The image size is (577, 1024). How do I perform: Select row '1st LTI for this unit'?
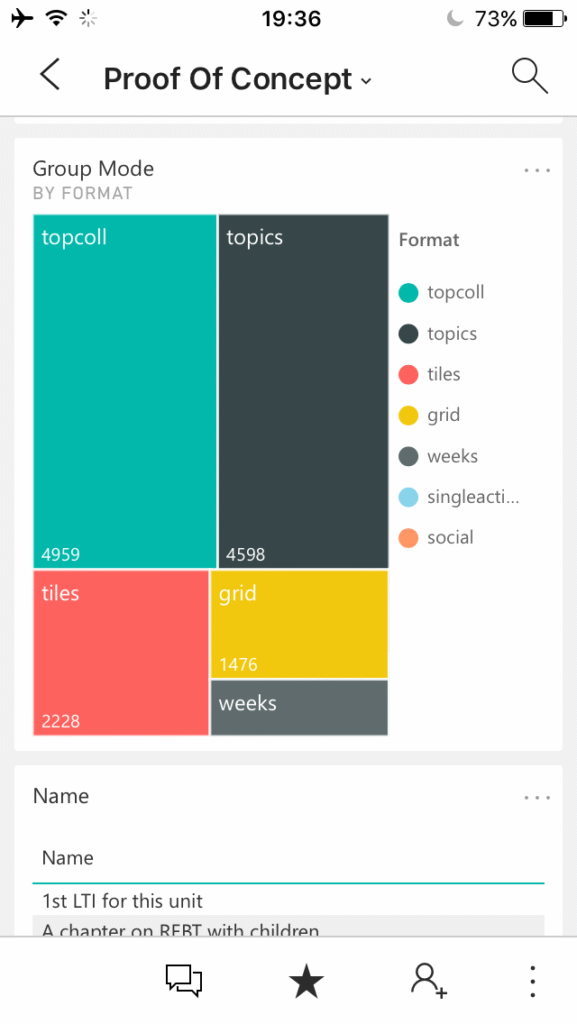point(288,901)
